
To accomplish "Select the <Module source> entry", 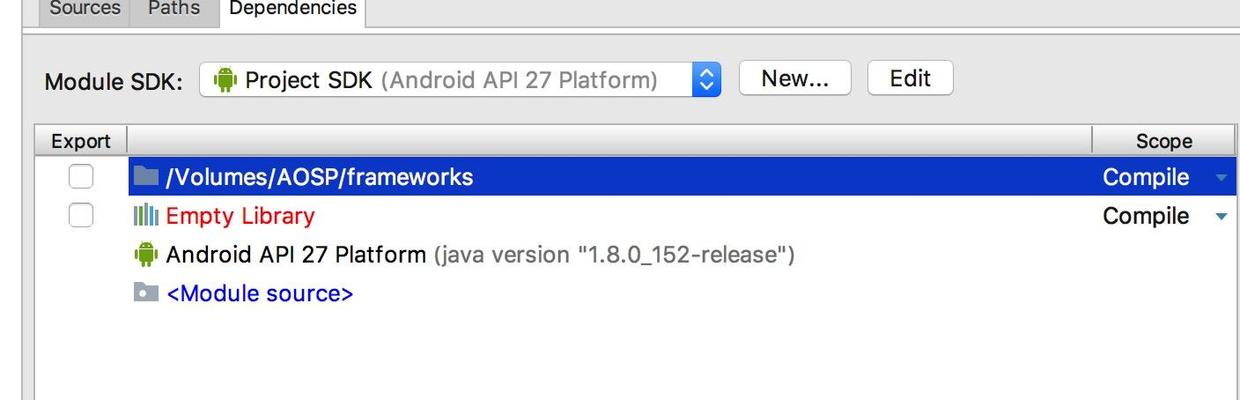I will click(x=259, y=294).
